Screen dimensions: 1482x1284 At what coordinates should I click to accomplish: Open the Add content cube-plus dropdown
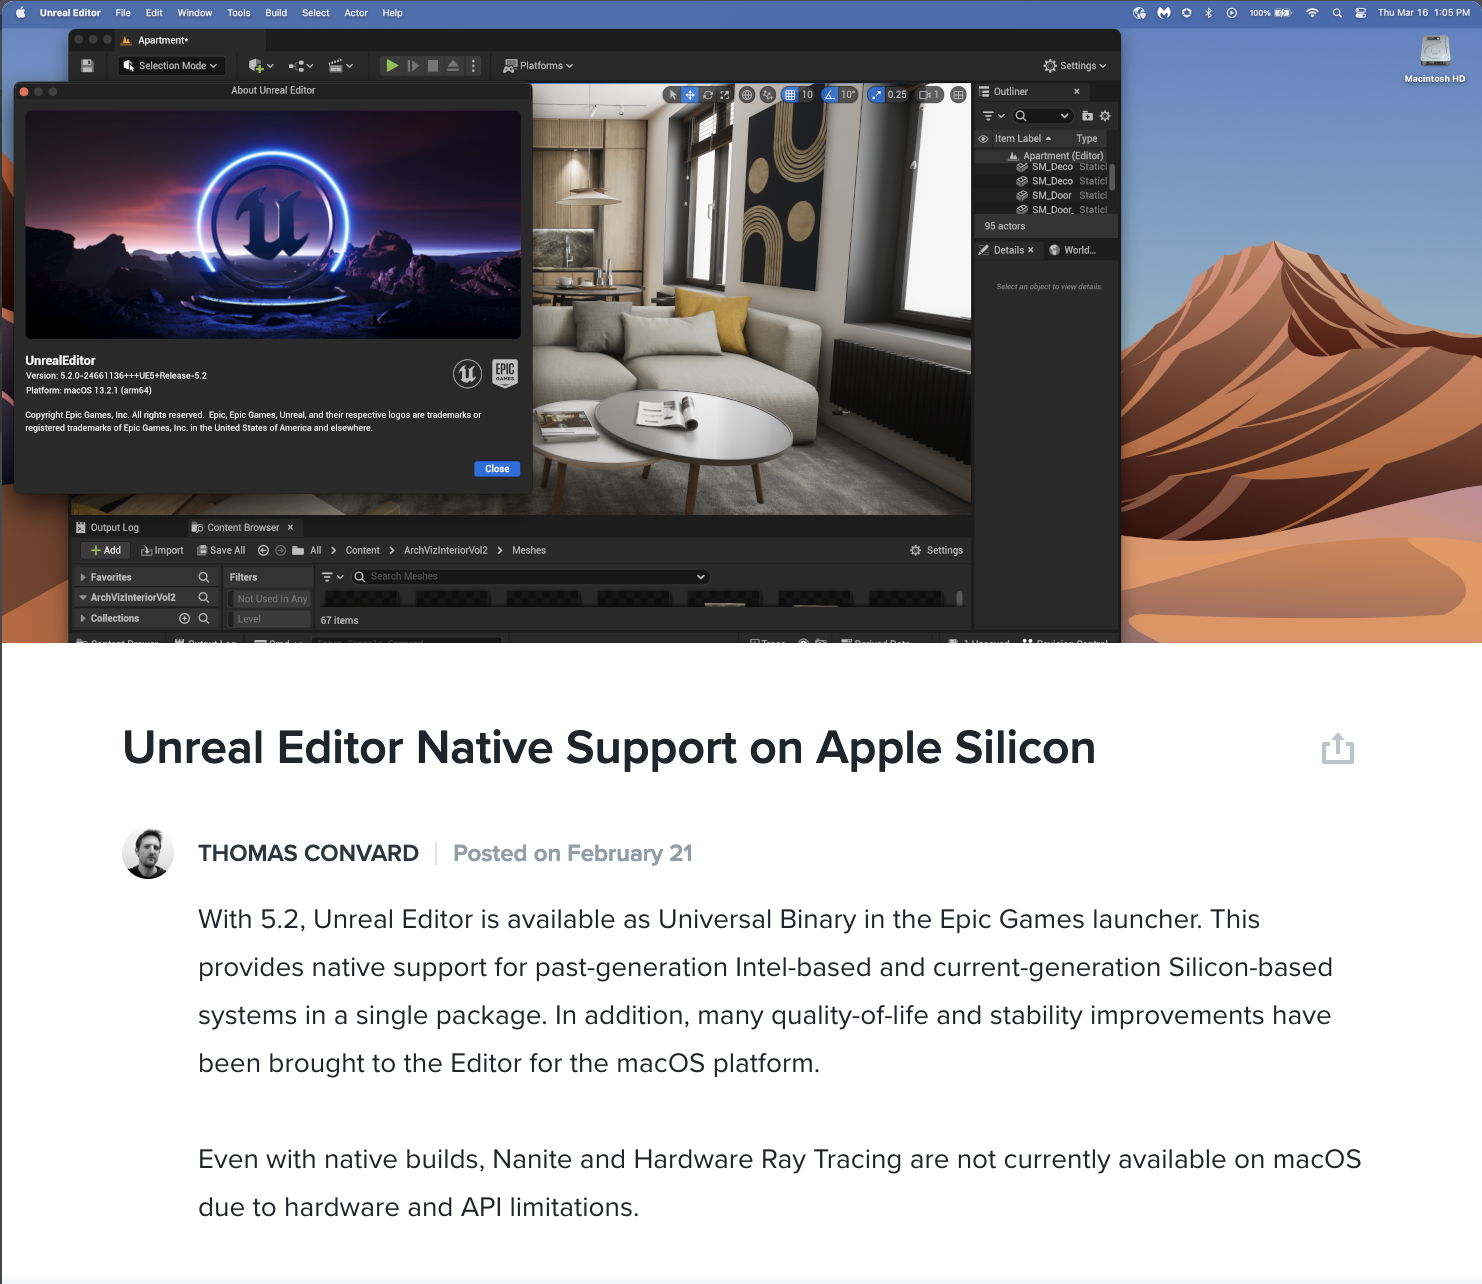[261, 66]
